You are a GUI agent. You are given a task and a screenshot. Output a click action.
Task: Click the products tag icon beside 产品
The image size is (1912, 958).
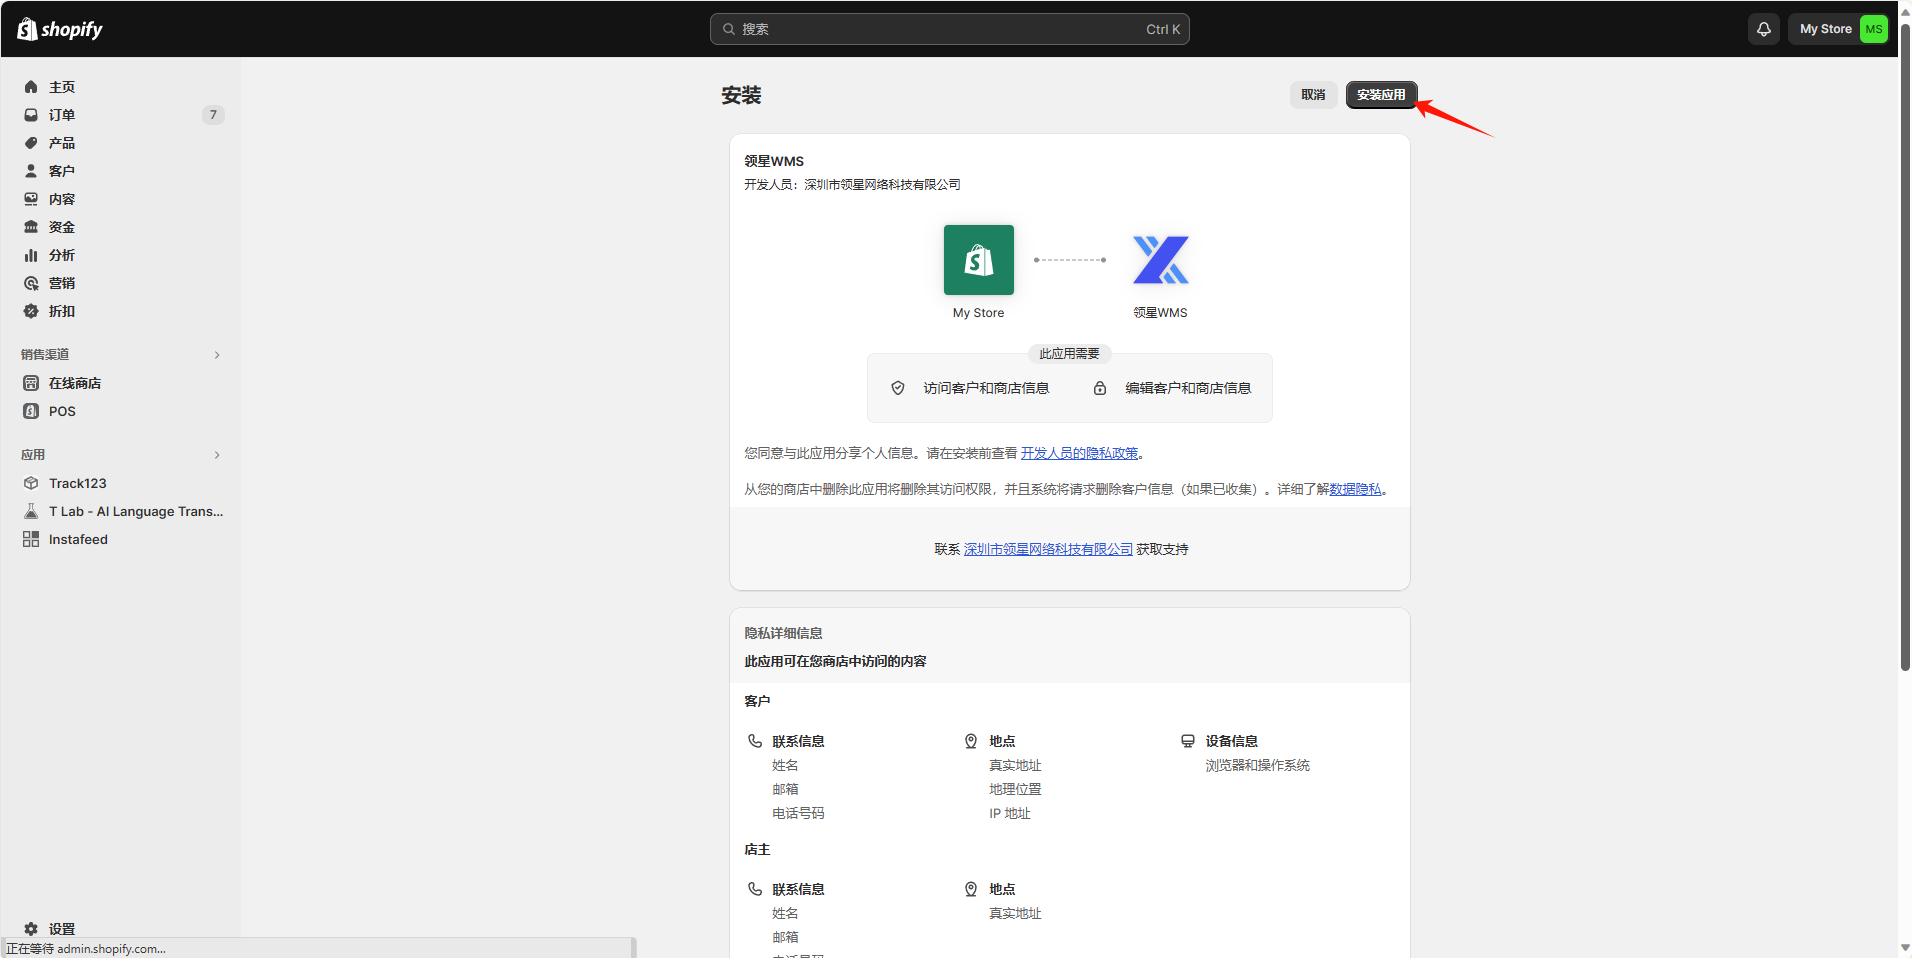point(31,143)
